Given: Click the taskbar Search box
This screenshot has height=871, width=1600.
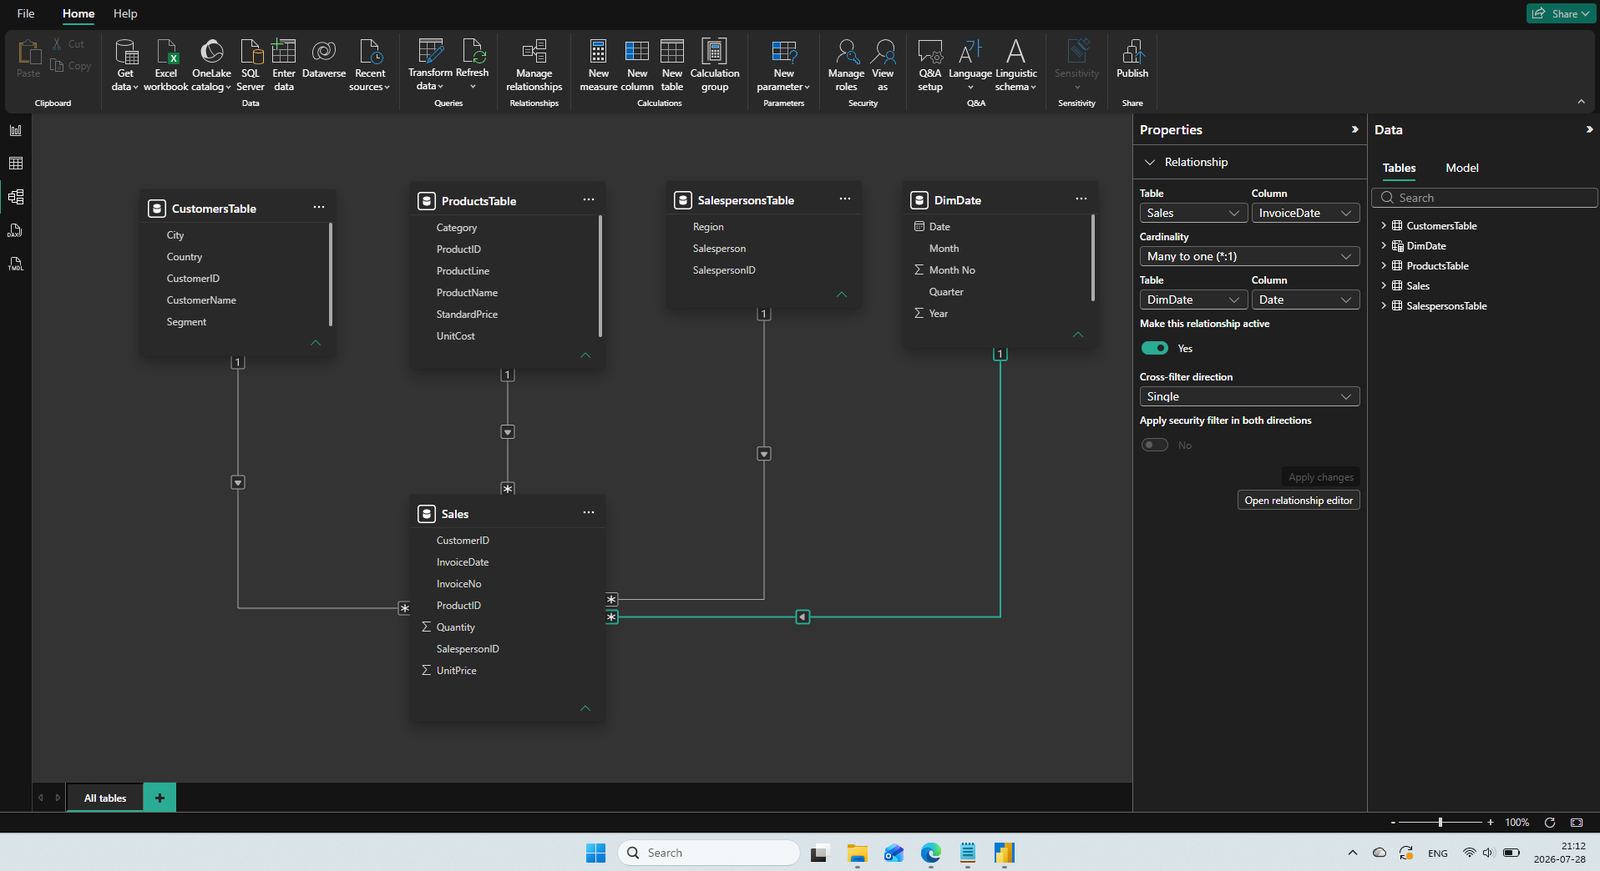Looking at the screenshot, I should [709, 853].
